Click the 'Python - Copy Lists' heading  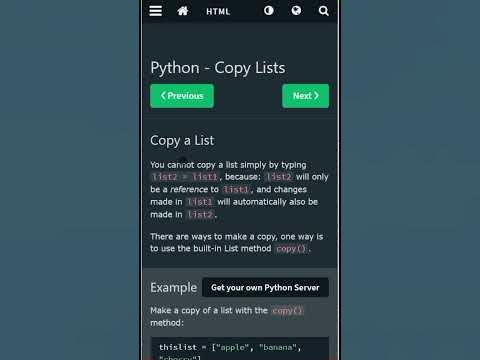coord(218,68)
